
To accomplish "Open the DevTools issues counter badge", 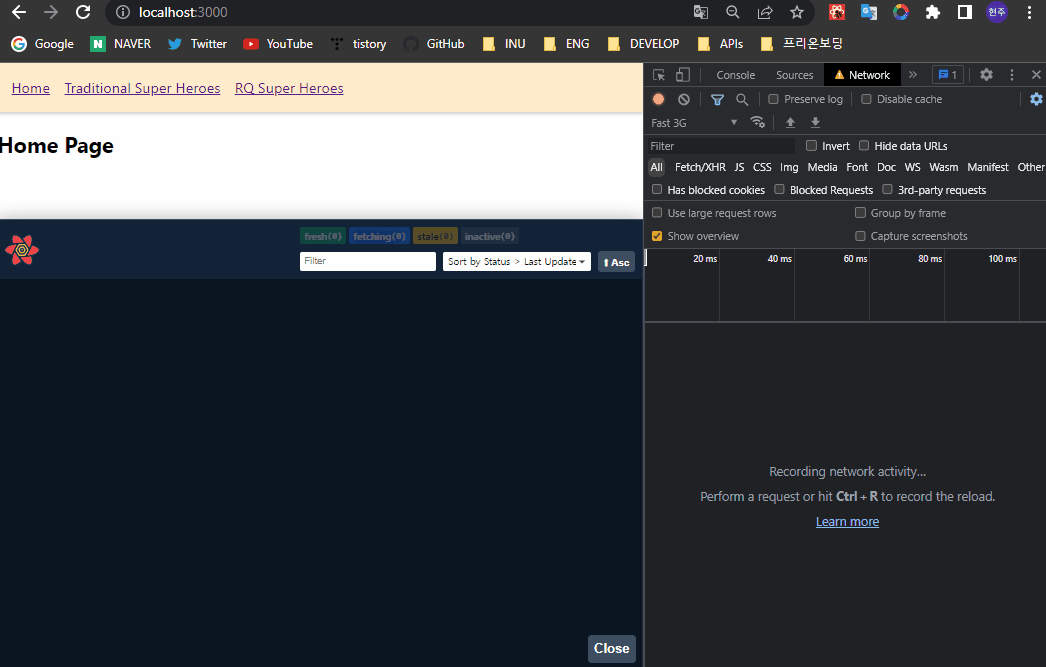I will [x=947, y=75].
